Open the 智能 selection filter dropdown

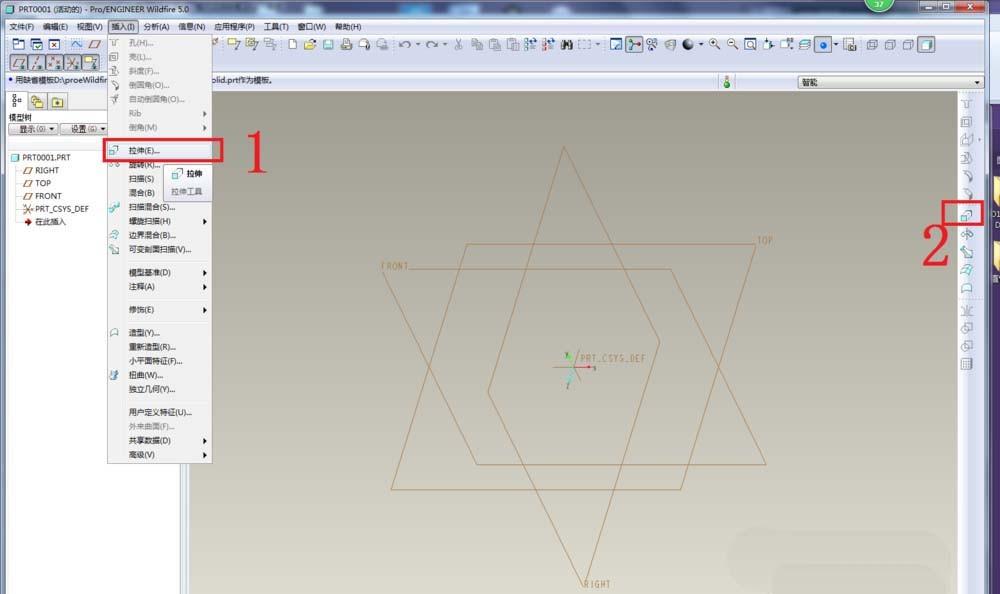tap(890, 82)
